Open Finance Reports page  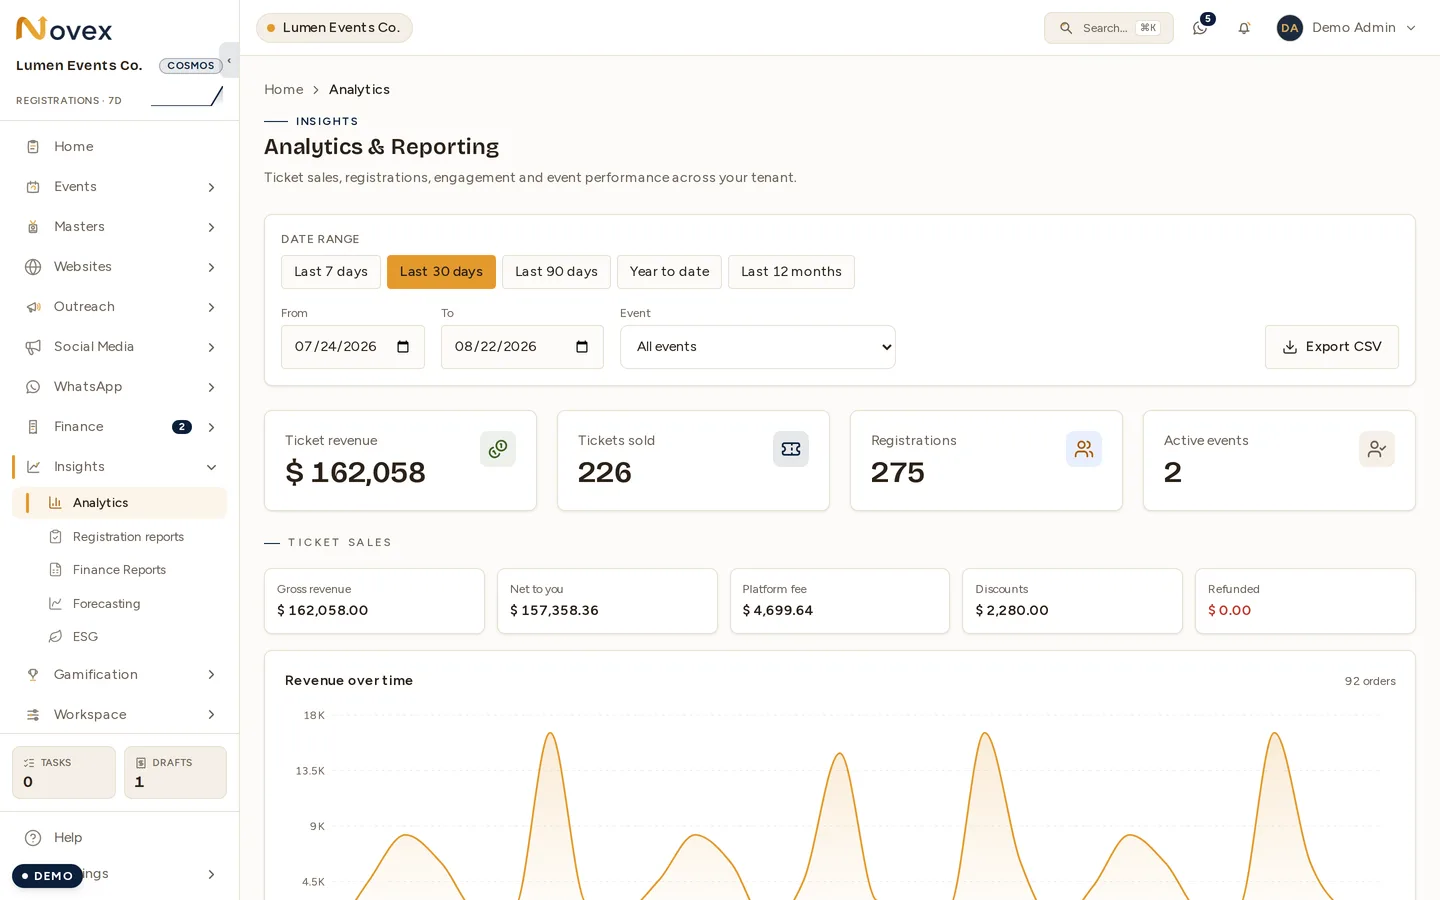(x=119, y=570)
